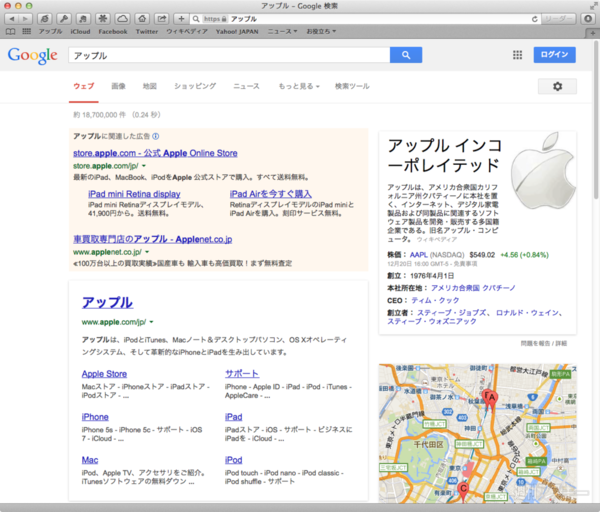Click the Reader button in address bar
600x512 pixels.
pos(559,19)
